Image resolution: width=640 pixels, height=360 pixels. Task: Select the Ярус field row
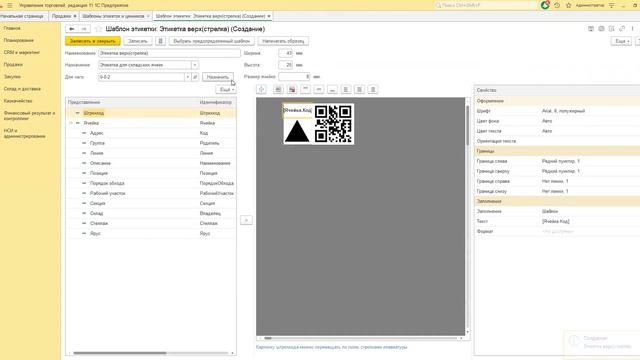coord(151,233)
